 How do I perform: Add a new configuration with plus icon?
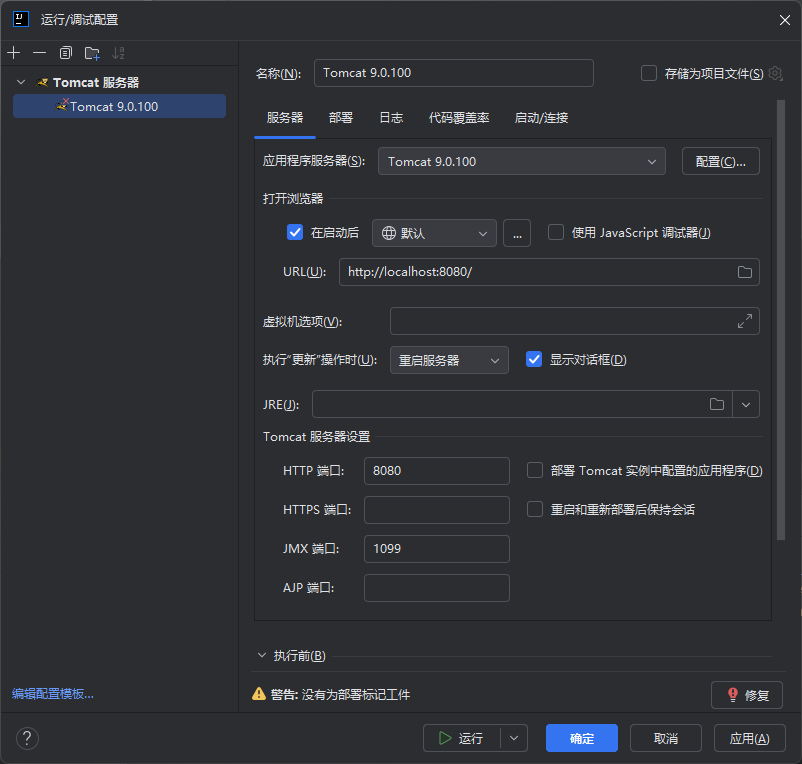tap(14, 53)
